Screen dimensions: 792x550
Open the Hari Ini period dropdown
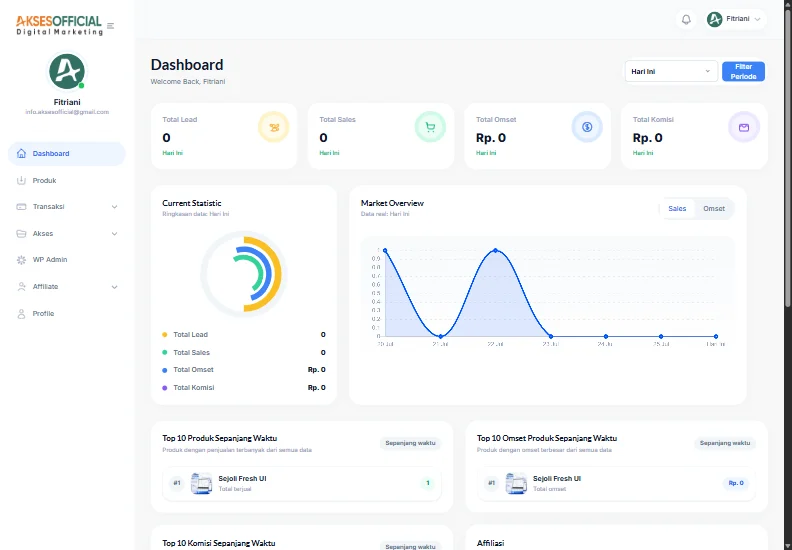[671, 71]
